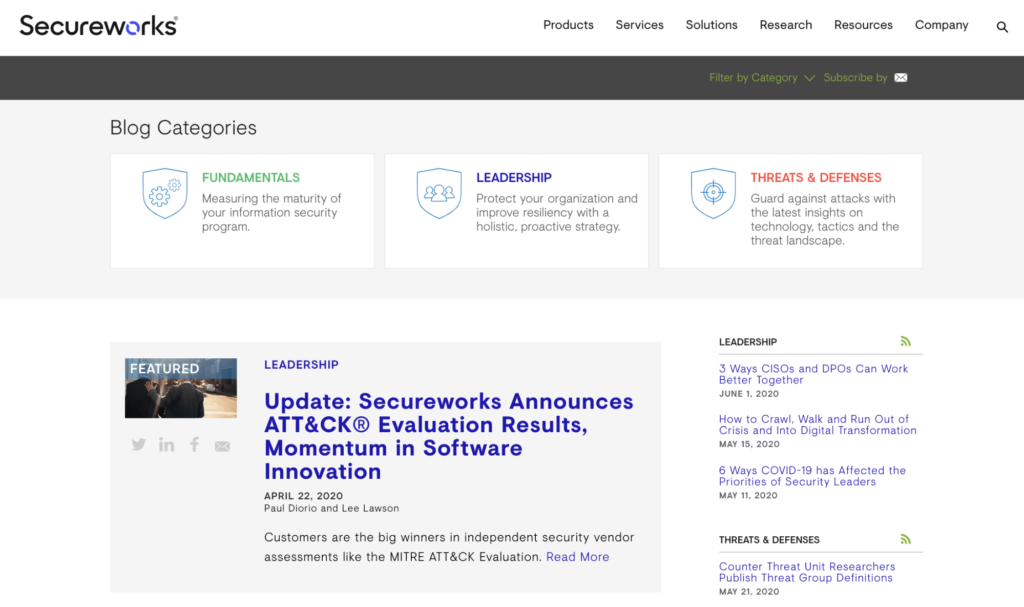Click the Leadership people shield icon
This screenshot has height=607, width=1024.
pyautogui.click(x=439, y=193)
